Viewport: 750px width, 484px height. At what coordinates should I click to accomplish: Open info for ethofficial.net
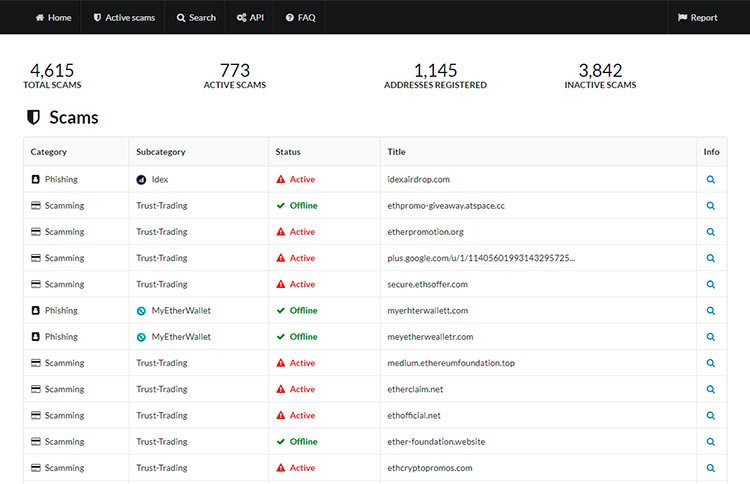pos(711,416)
